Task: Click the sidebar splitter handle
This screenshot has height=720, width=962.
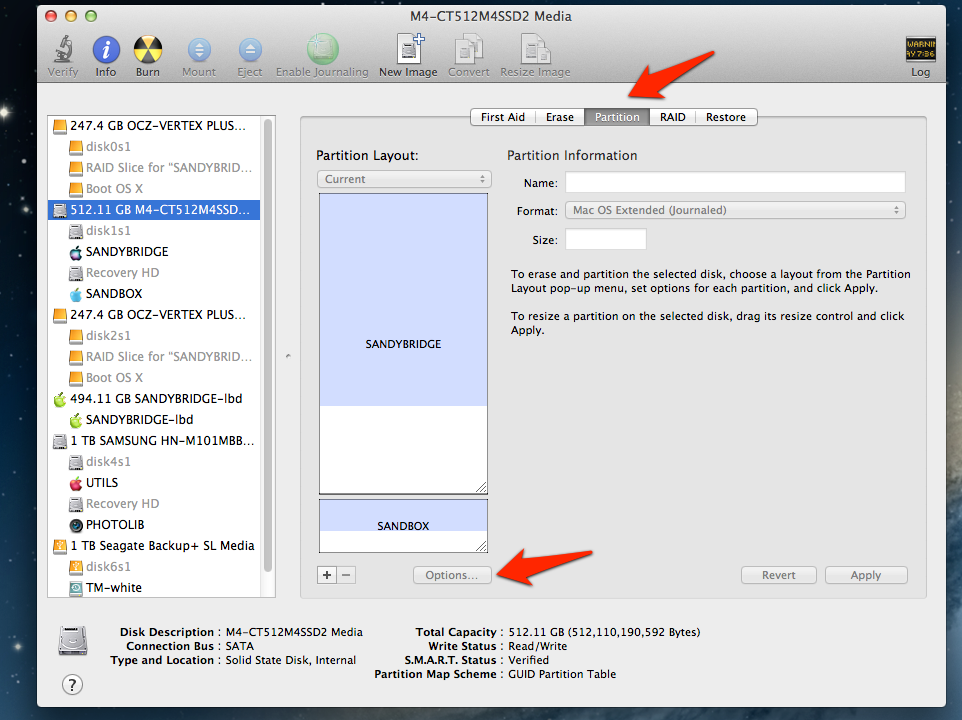Action: 288,356
